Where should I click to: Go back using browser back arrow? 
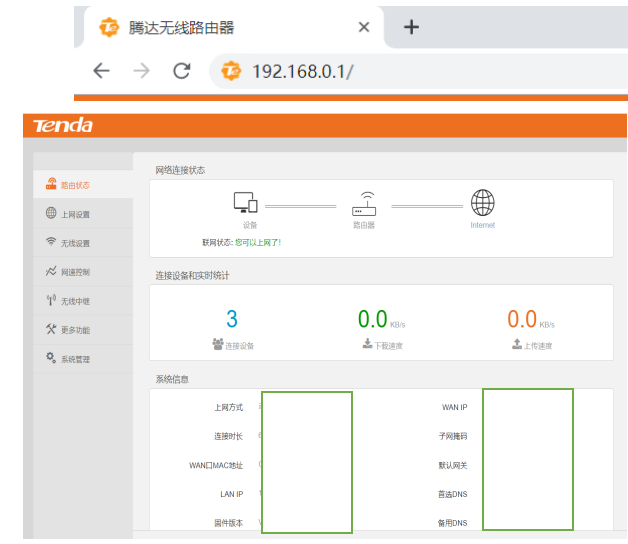click(x=101, y=70)
